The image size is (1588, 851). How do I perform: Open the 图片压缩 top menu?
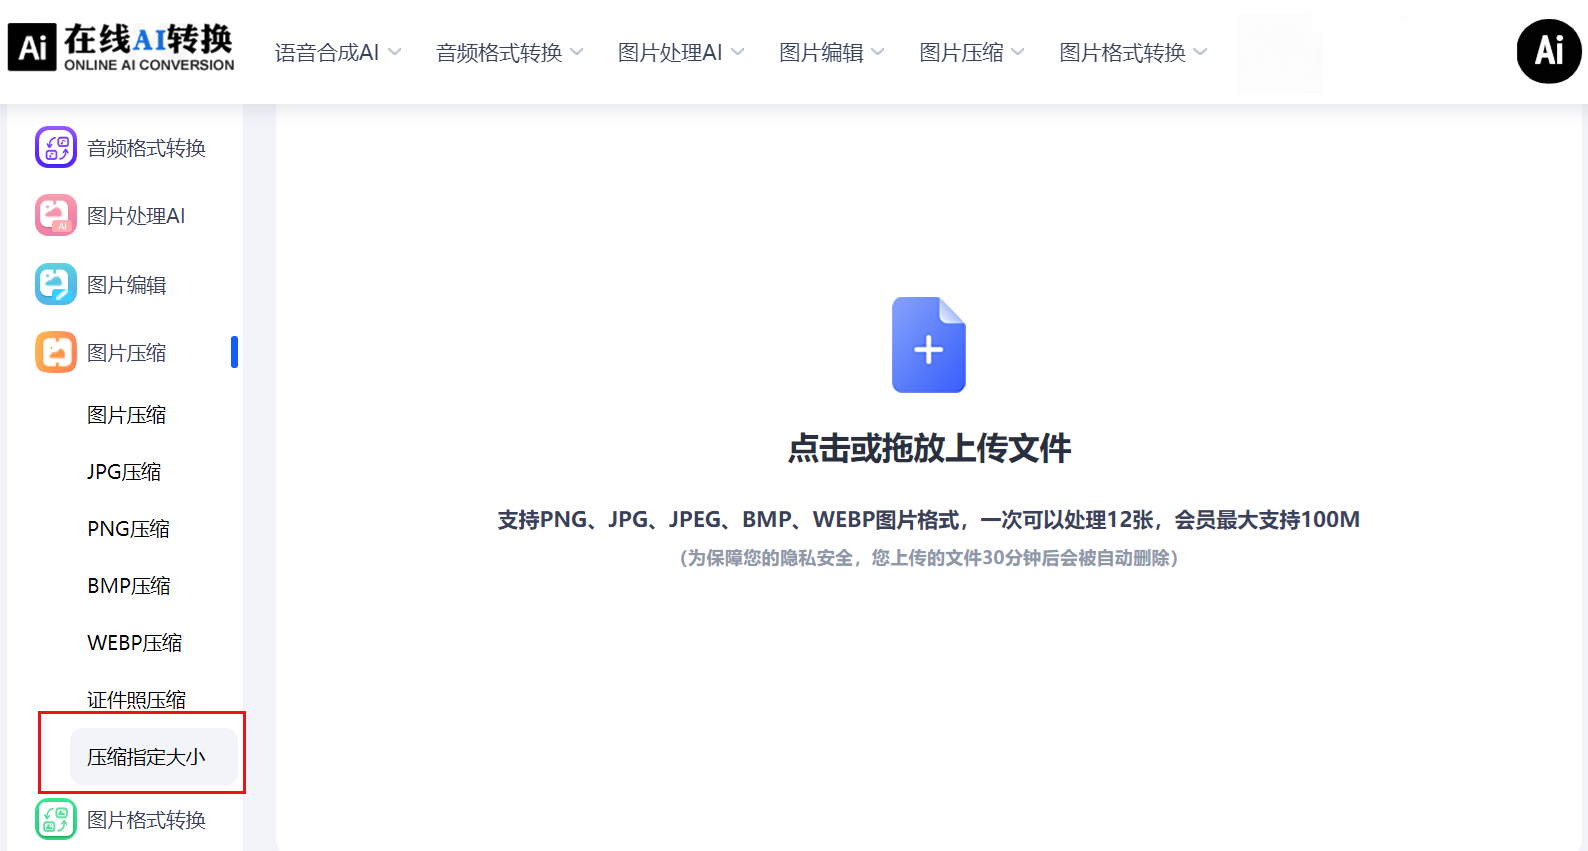[971, 52]
